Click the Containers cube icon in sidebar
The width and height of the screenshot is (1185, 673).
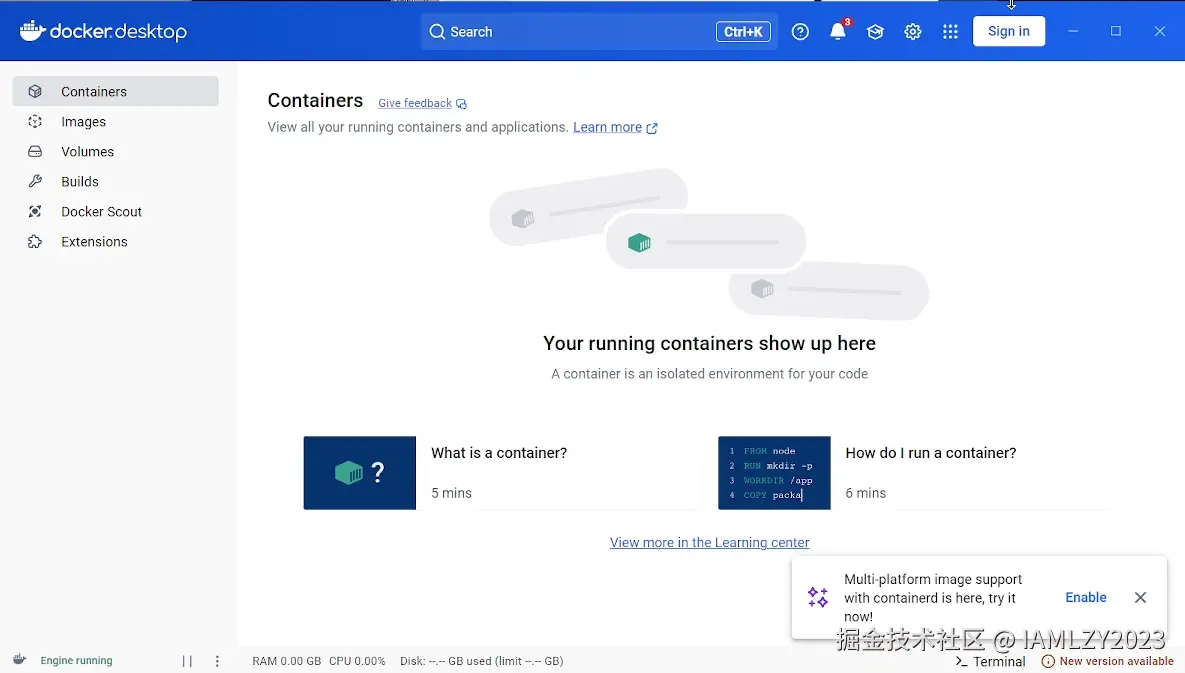coord(35,91)
